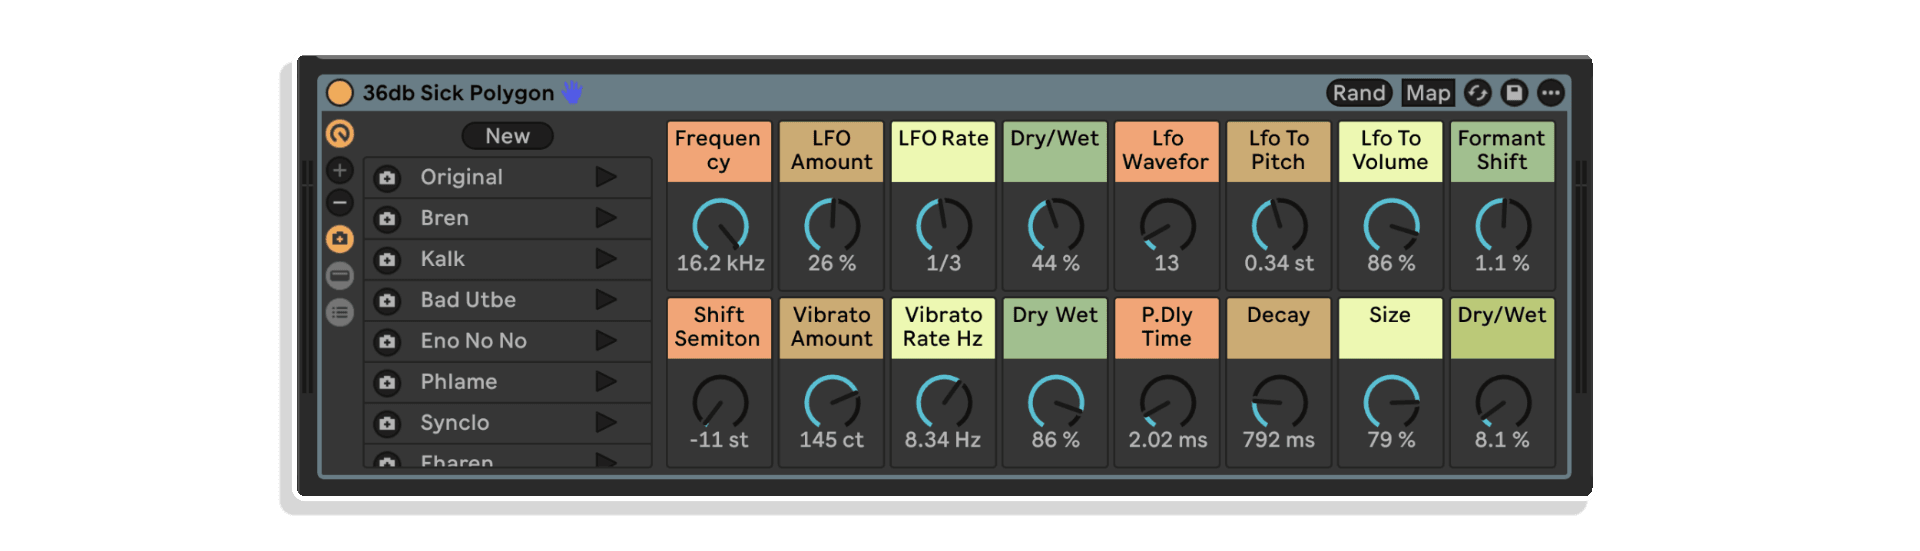Viewport: 1920px width, 551px height.
Task: Click the New variation button
Action: pos(507,136)
